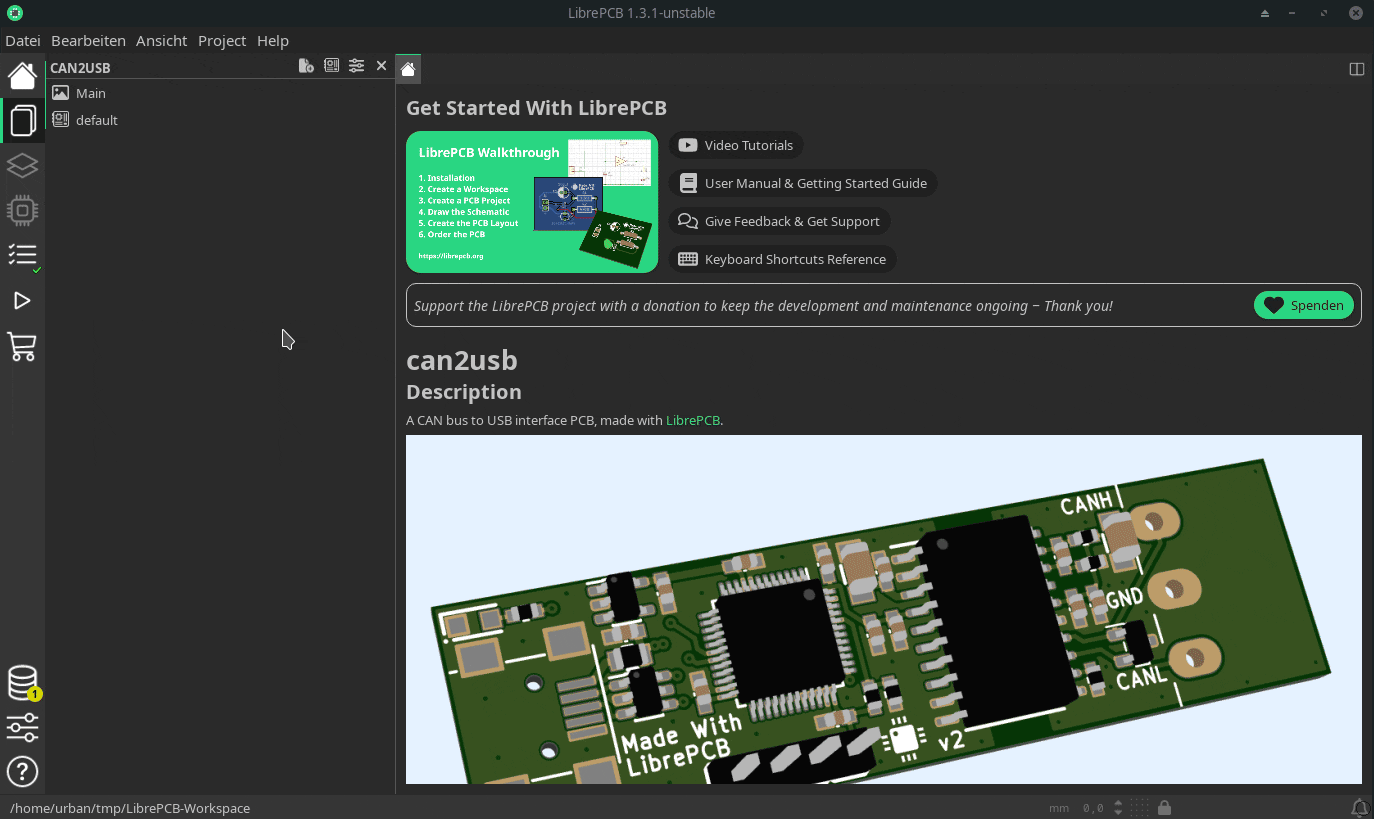Open the help question mark icon
This screenshot has width=1374, height=819.
22,772
